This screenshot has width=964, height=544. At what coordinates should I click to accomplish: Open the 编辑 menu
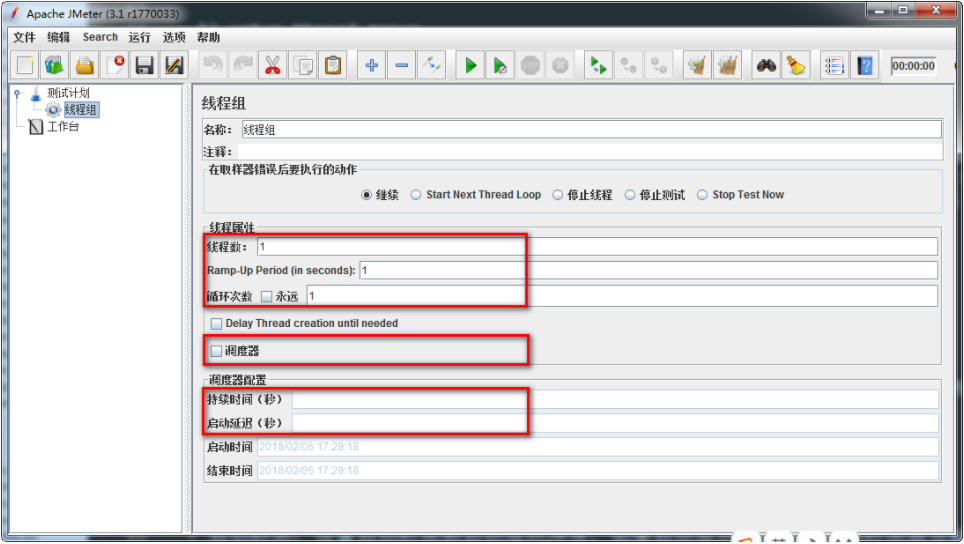58,37
